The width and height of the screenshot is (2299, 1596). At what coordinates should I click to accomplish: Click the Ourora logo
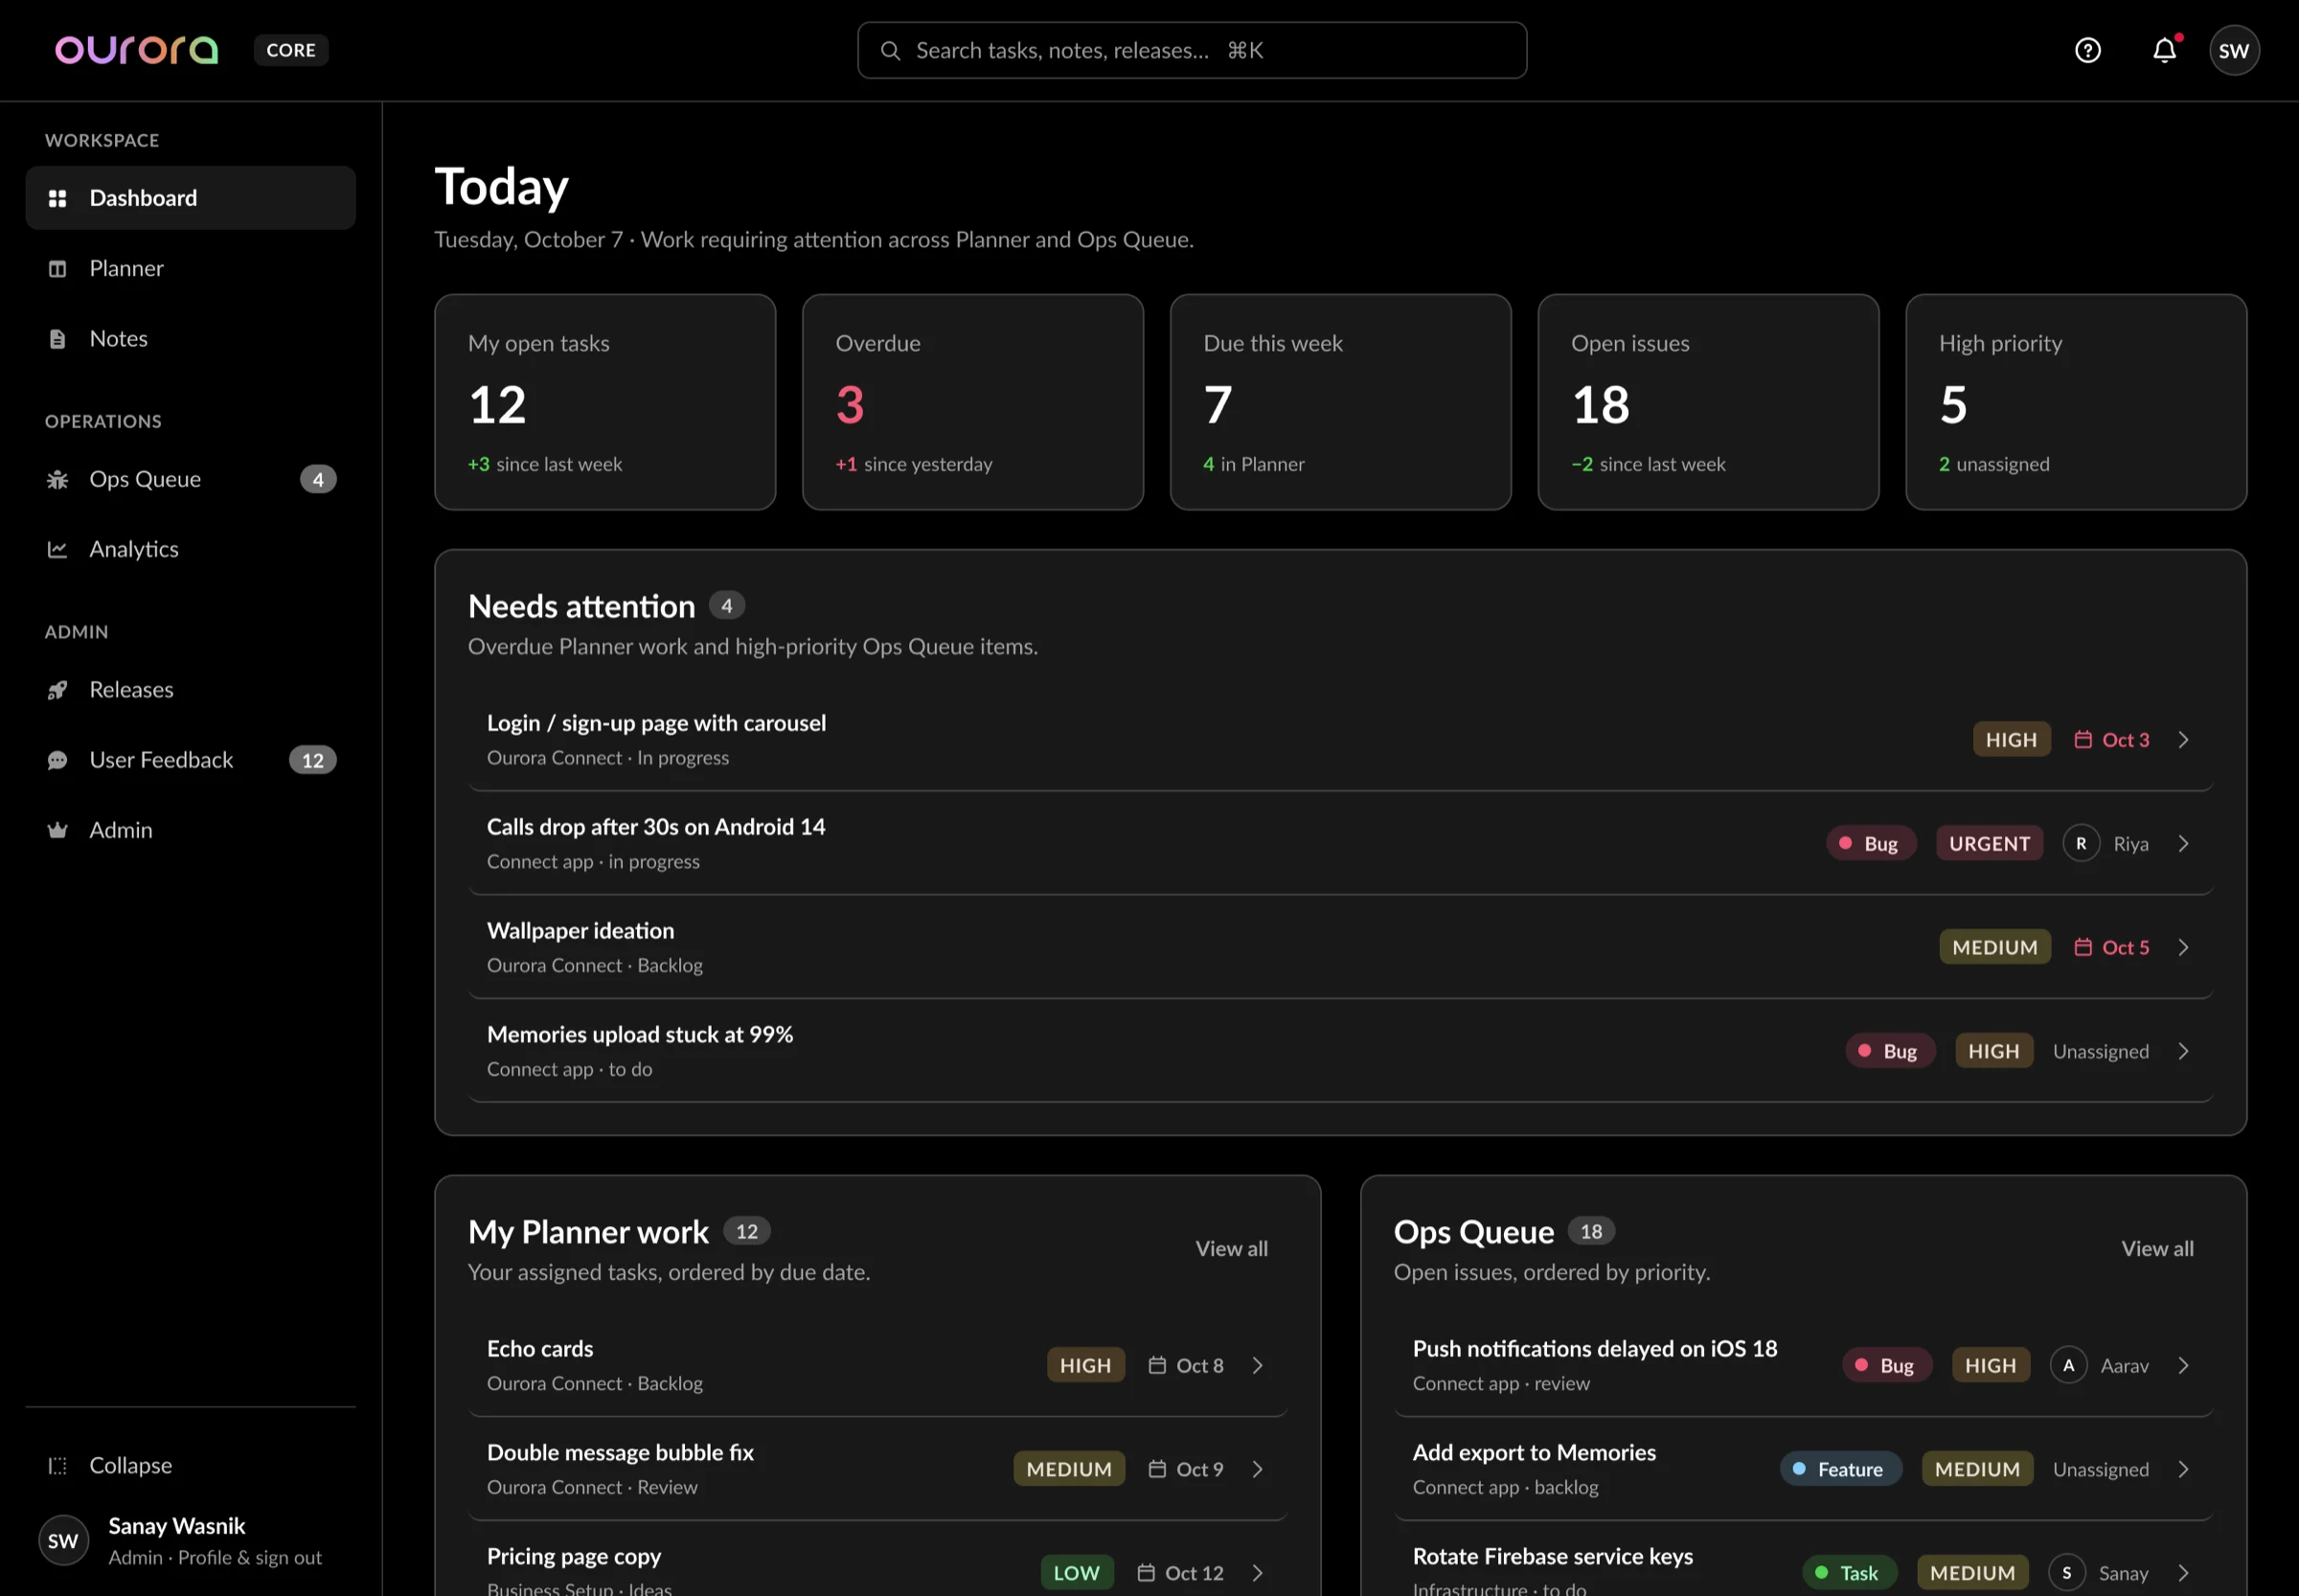click(136, 50)
